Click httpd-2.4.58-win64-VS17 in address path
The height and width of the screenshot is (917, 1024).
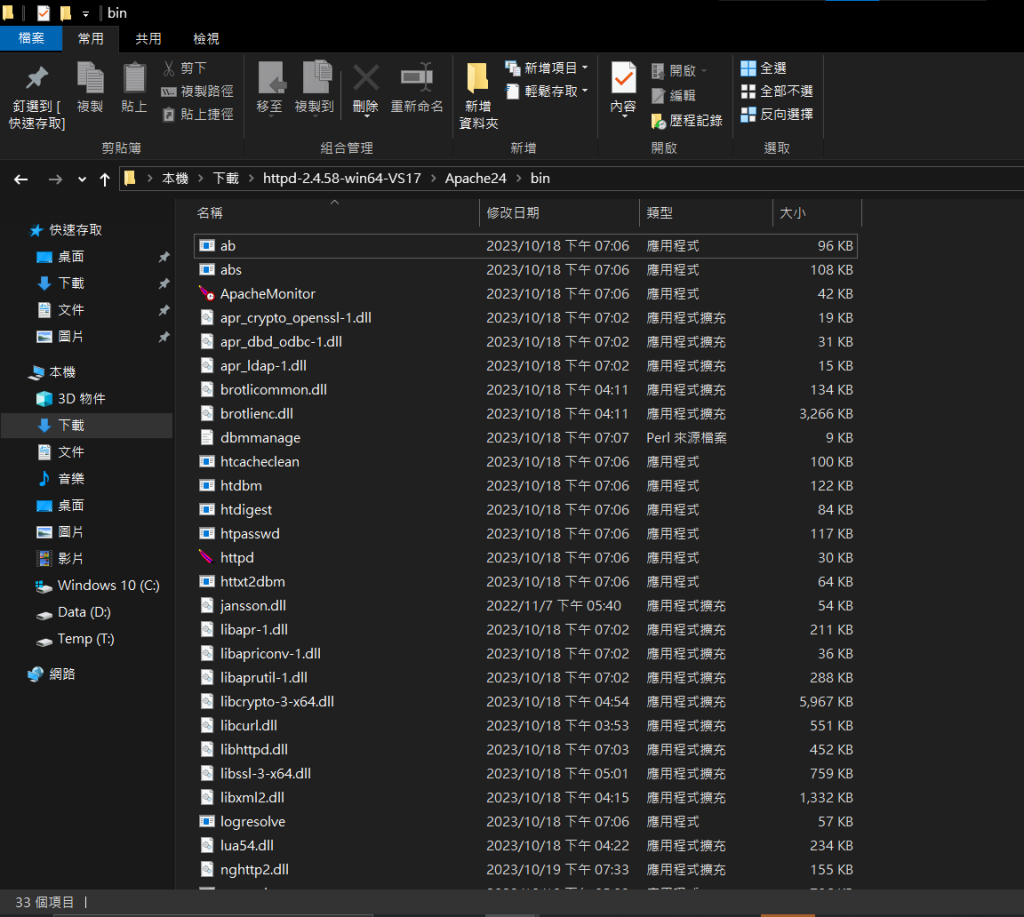[x=342, y=178]
